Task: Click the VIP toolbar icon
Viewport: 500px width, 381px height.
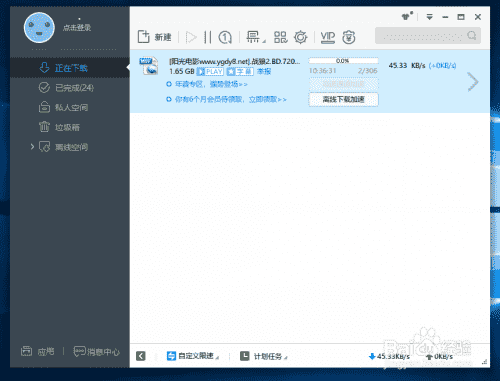Action: click(x=328, y=37)
